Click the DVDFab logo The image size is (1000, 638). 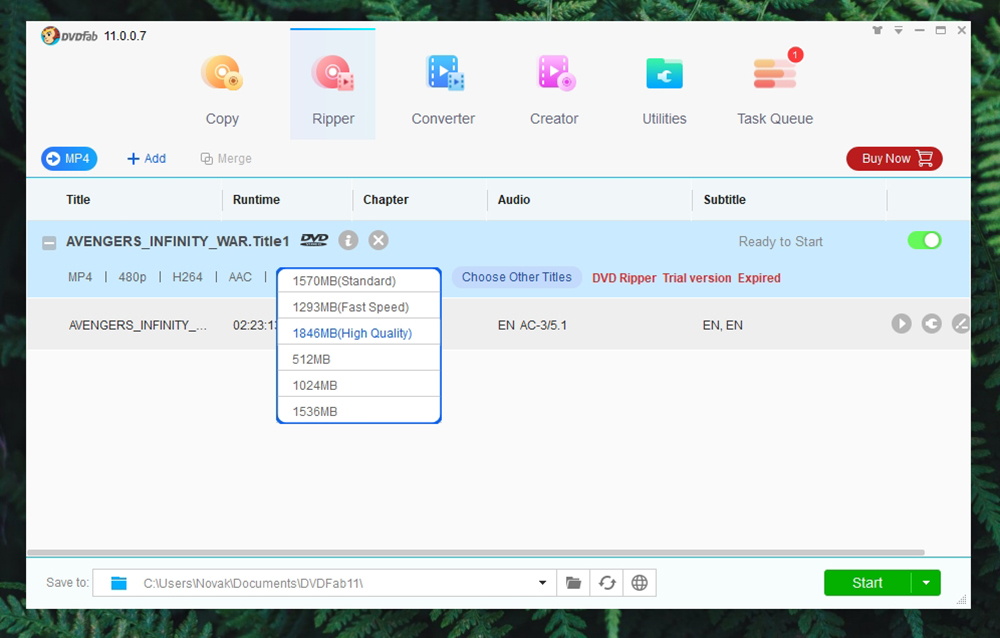(70, 36)
